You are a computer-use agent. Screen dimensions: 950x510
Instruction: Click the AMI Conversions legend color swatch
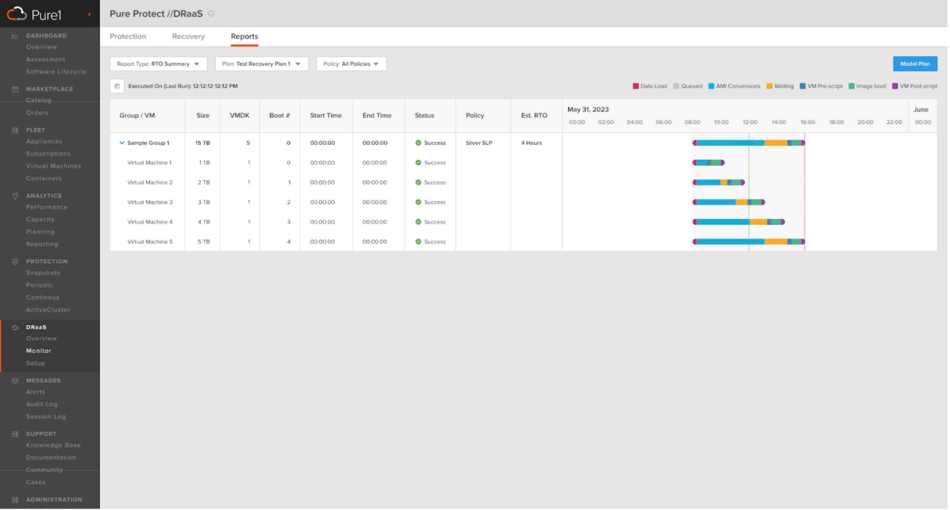coord(711,86)
